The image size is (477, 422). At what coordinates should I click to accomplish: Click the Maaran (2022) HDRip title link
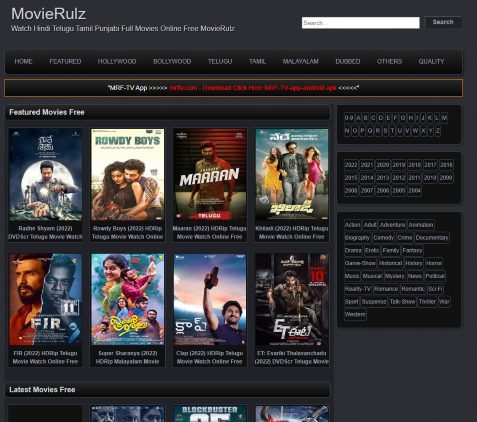[210, 232]
